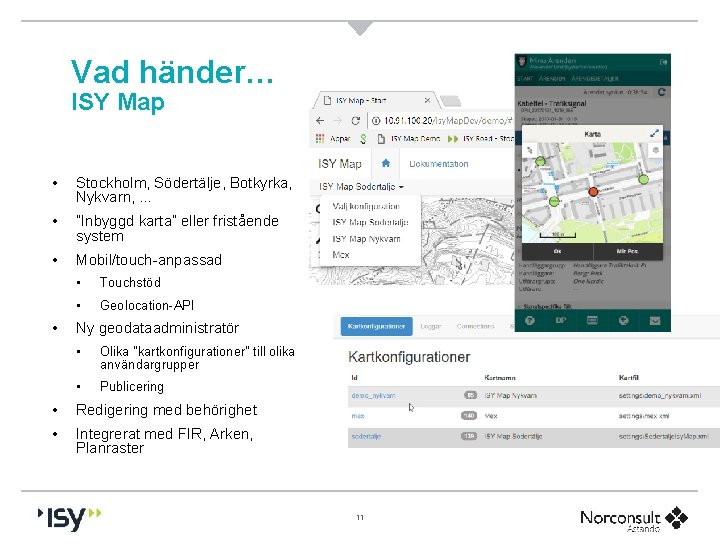Viewport: 720px width, 553px height.
Task: Open a new browser tab
Action: click(451, 101)
